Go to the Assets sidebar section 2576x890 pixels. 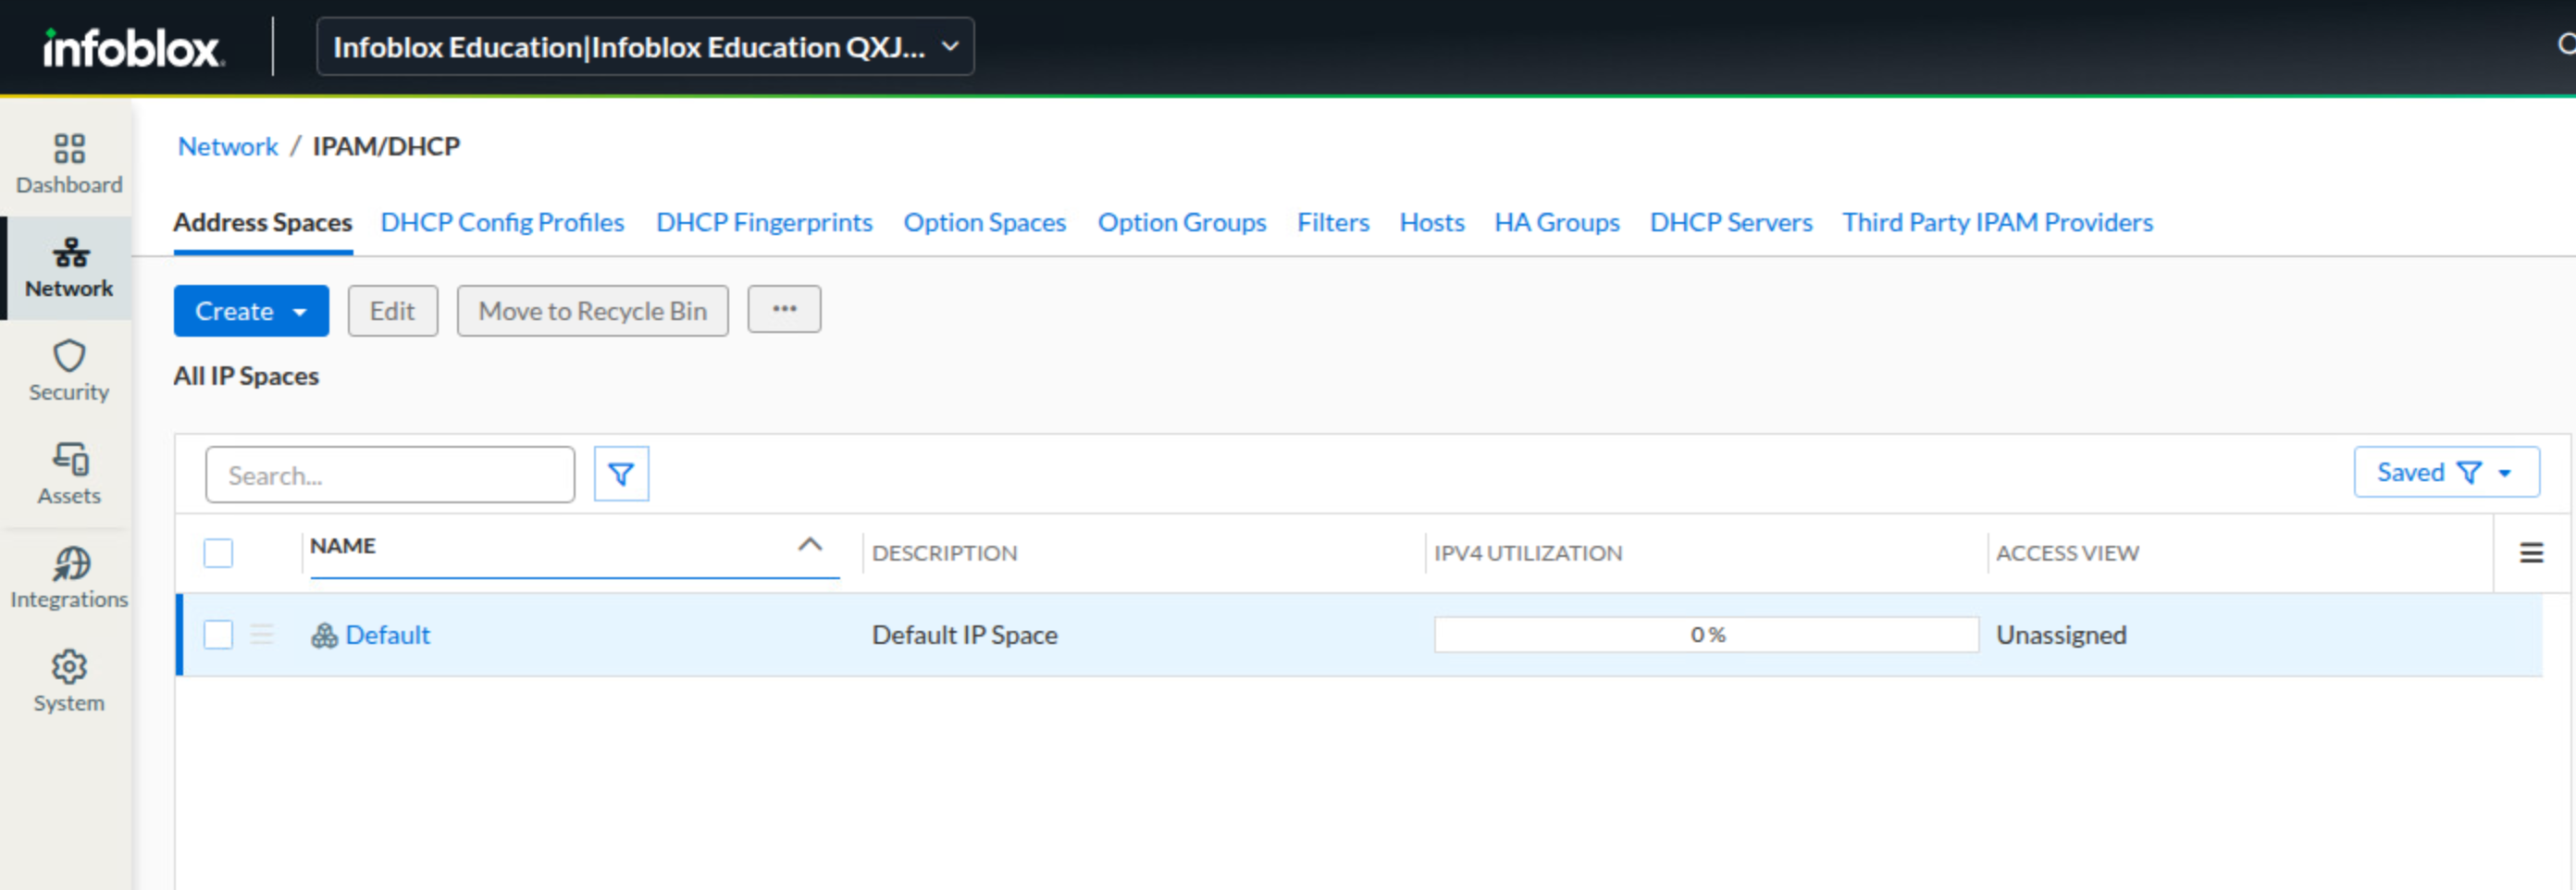69,475
